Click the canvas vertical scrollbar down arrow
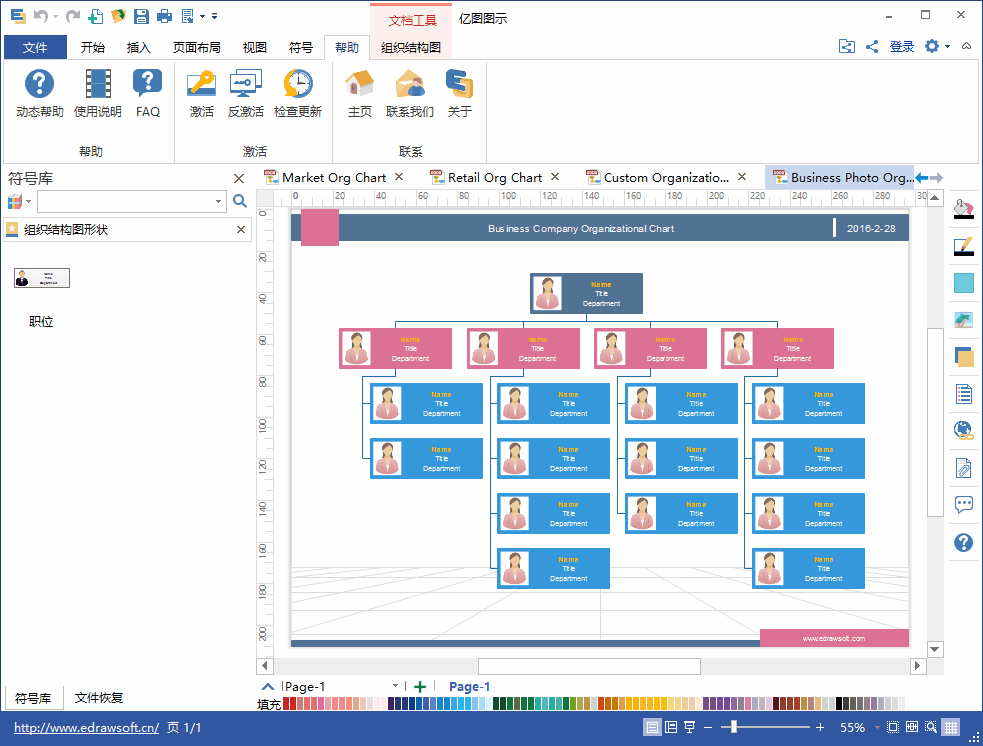Screen dimensions: 983x746 tap(935, 649)
